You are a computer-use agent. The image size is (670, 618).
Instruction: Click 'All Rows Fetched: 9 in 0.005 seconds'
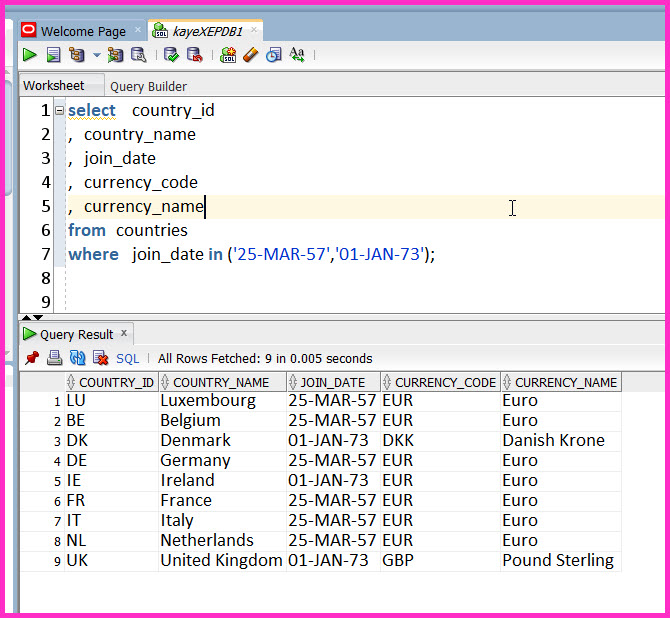[265, 358]
